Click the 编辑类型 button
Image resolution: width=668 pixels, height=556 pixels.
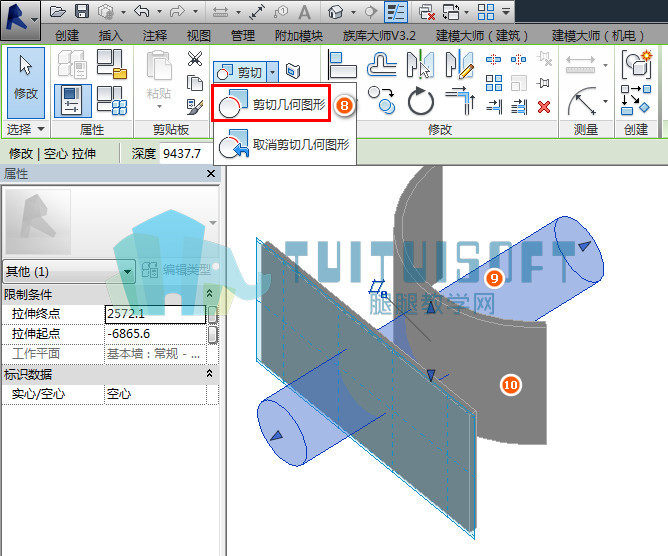[176, 269]
